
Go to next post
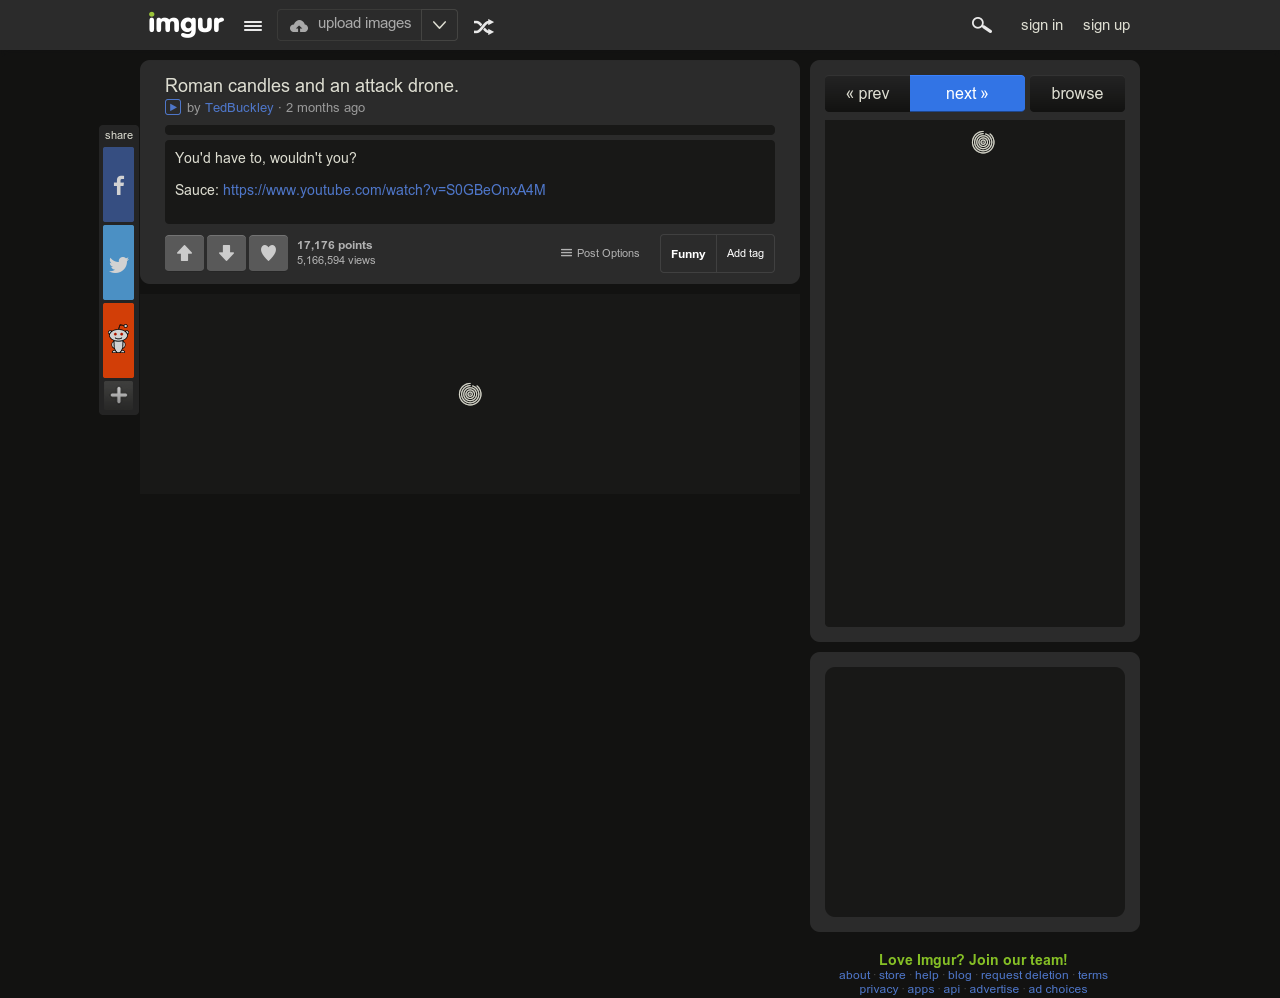967,93
